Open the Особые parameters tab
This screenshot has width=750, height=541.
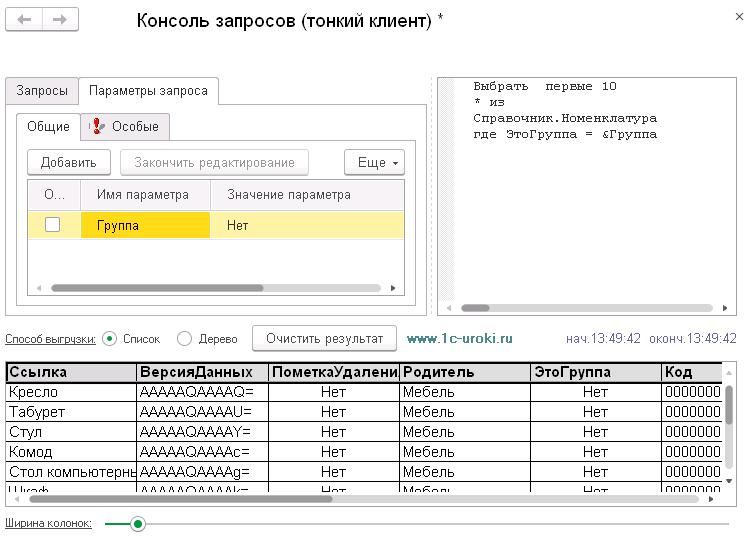[x=125, y=126]
